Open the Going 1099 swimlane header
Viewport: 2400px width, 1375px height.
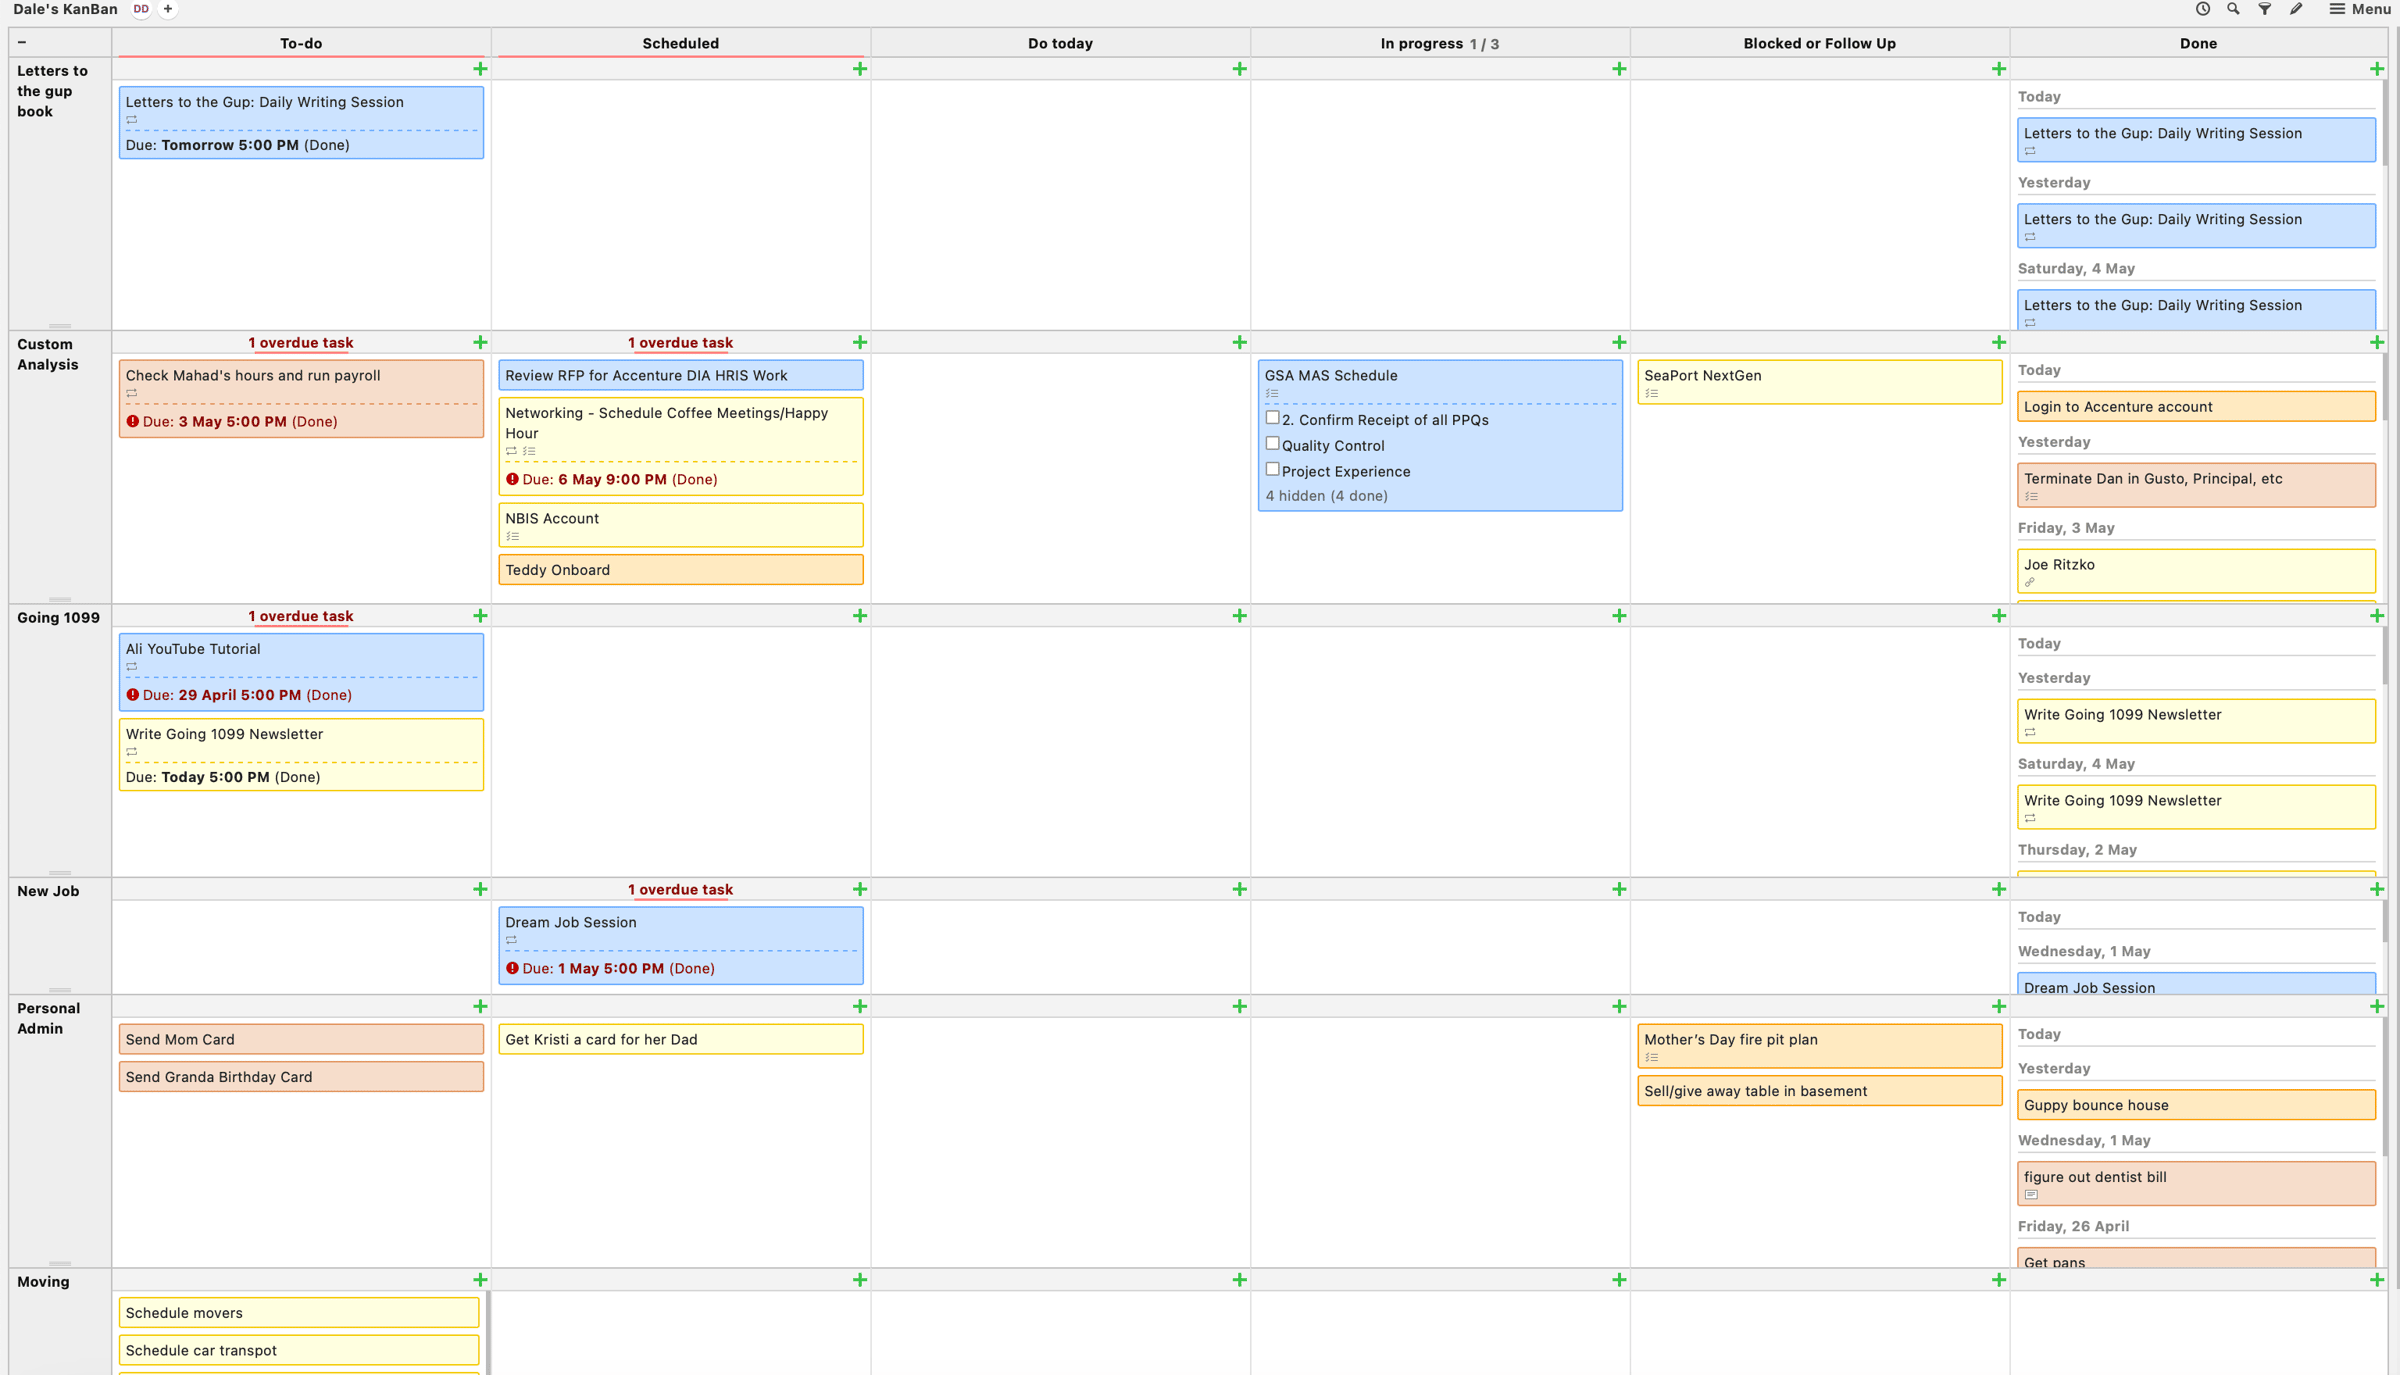[x=58, y=617]
